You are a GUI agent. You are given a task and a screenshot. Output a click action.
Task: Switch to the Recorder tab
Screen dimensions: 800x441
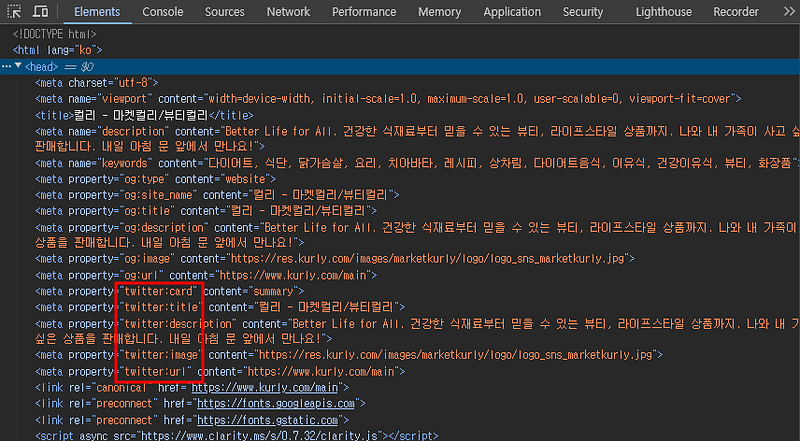(x=736, y=12)
